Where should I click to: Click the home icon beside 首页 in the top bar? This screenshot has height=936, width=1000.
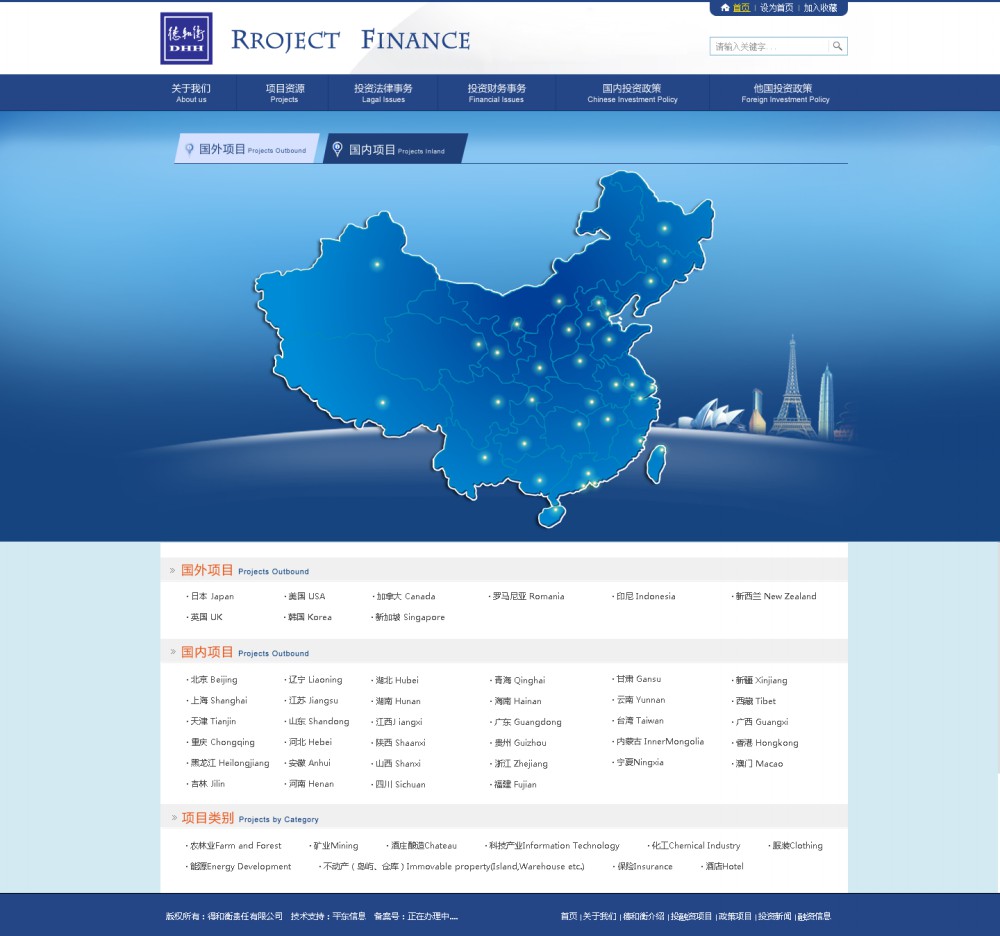pyautogui.click(x=724, y=8)
